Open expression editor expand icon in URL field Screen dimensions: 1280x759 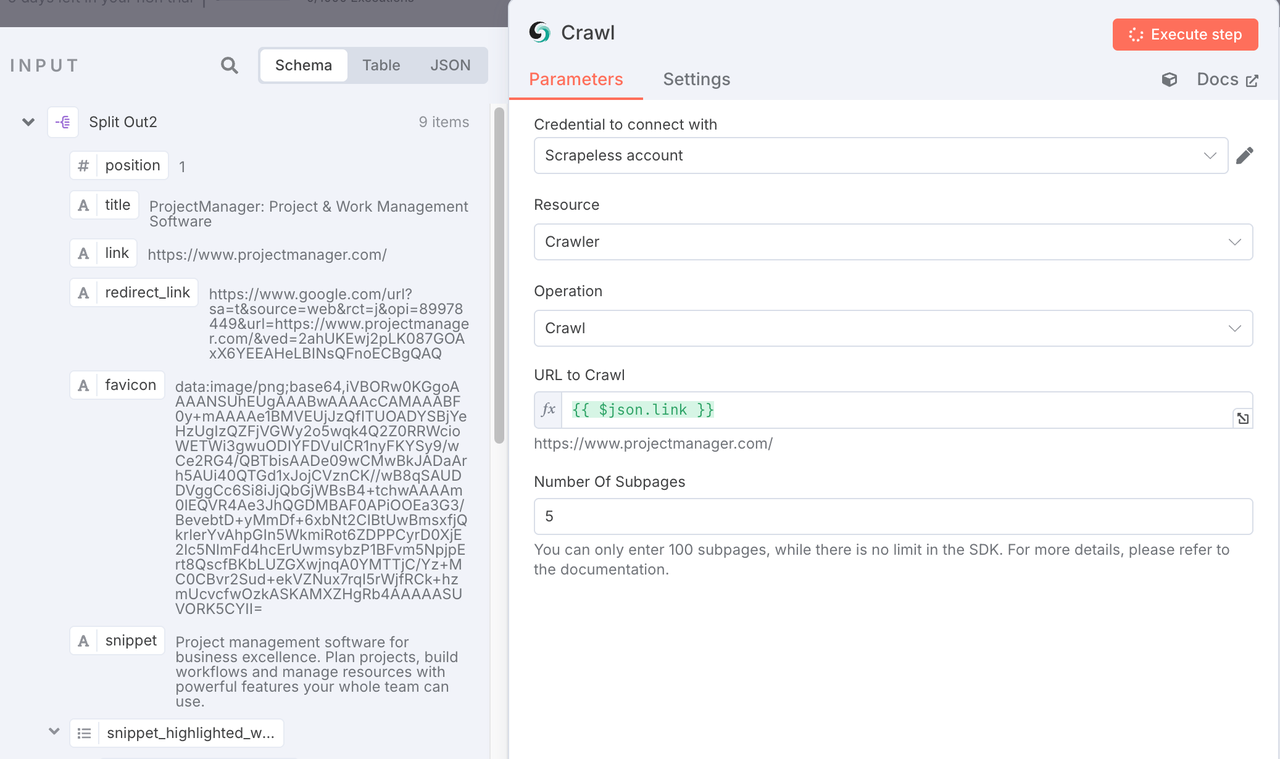1242,418
